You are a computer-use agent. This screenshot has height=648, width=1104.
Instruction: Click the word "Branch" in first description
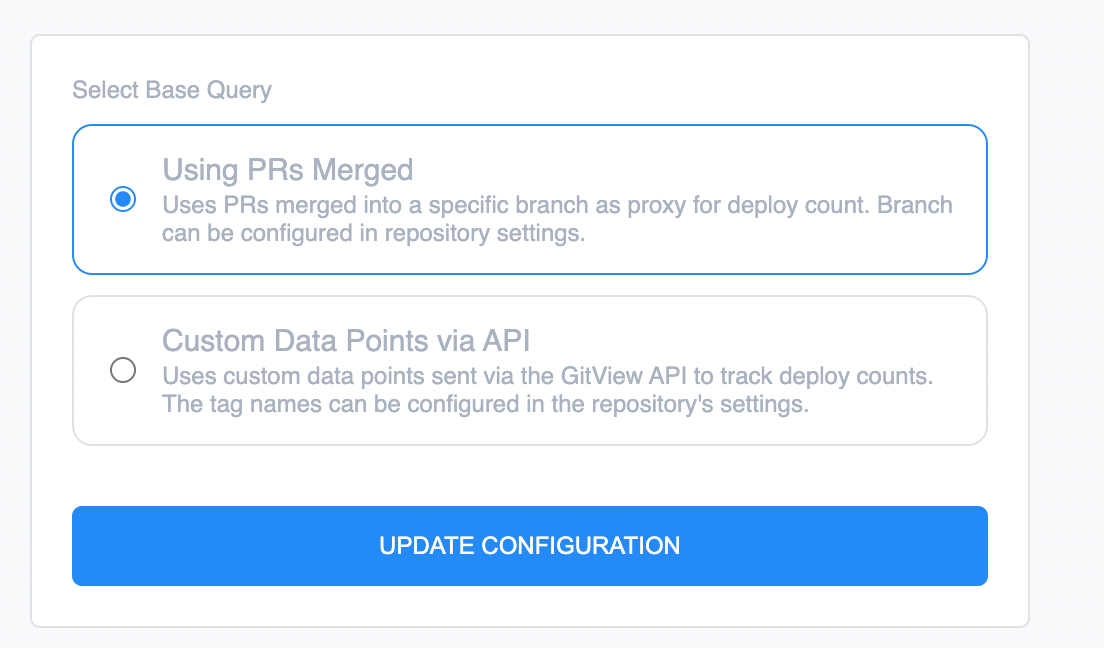[x=915, y=205]
